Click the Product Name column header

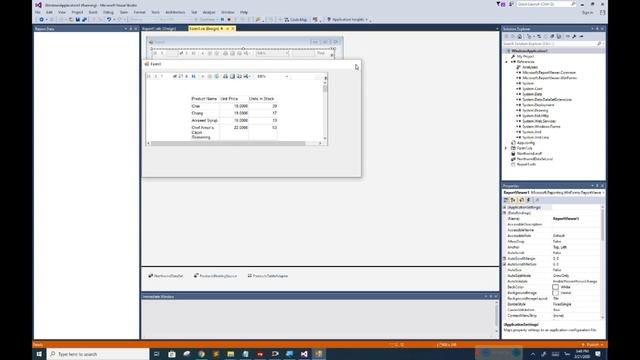pos(204,99)
